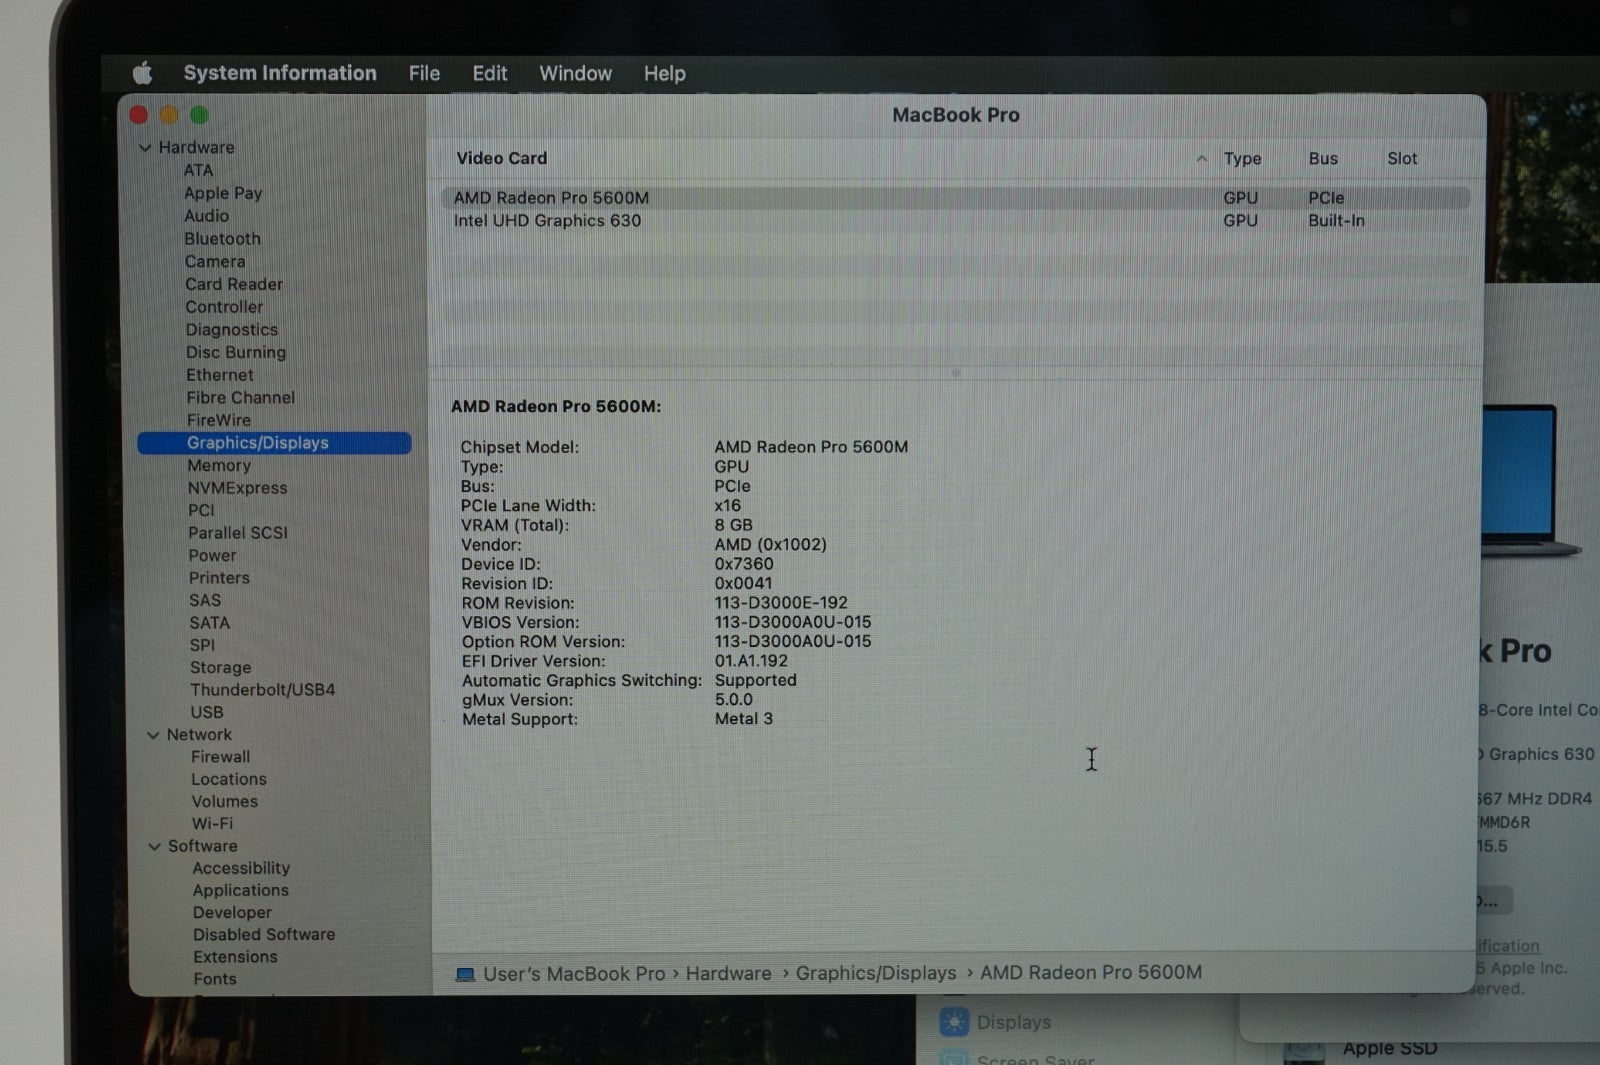Open the File menu
The image size is (1600, 1065).
coord(424,73)
